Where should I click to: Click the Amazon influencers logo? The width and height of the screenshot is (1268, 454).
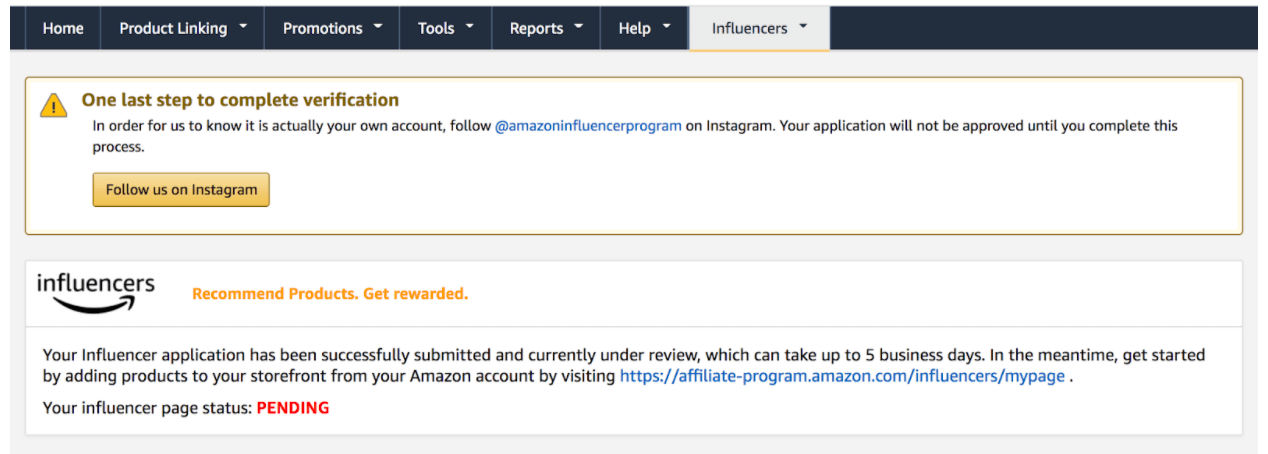pyautogui.click(x=96, y=293)
